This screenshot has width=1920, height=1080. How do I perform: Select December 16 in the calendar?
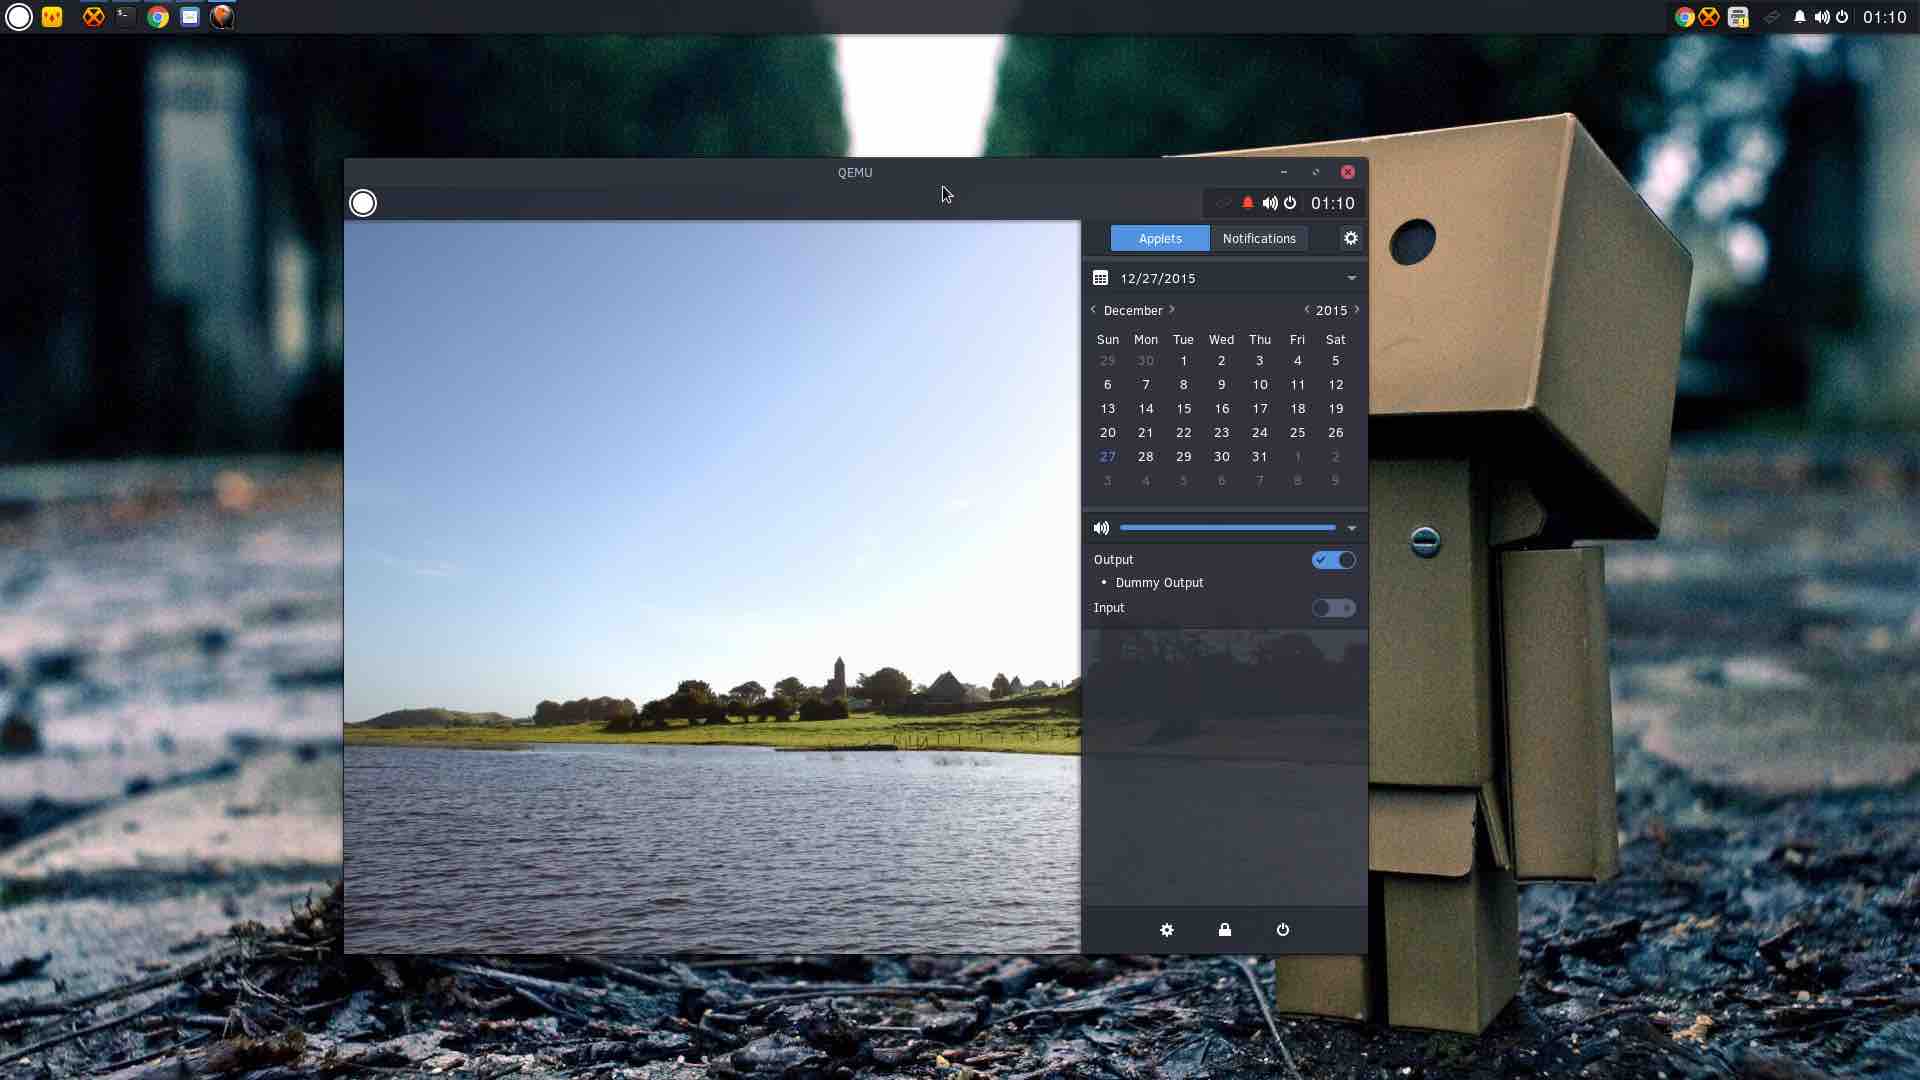[x=1221, y=408]
